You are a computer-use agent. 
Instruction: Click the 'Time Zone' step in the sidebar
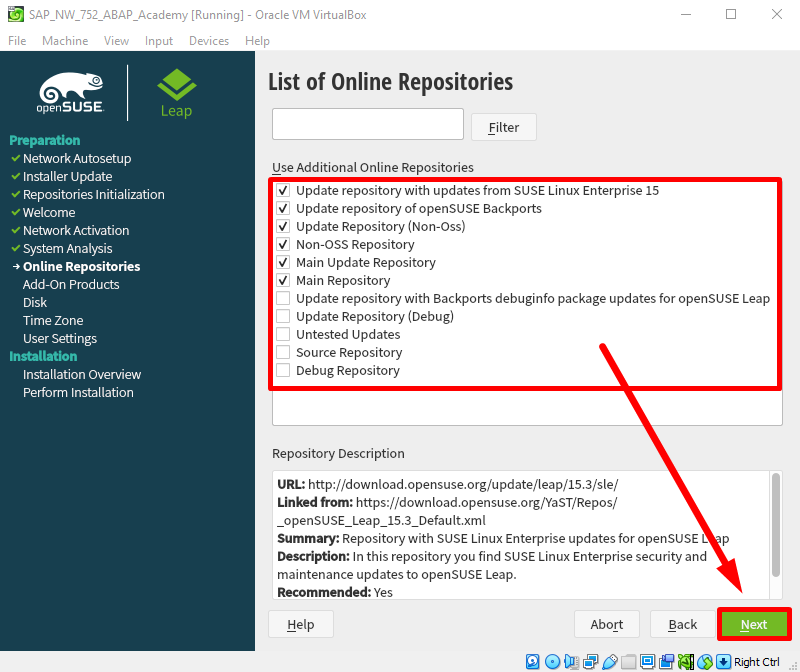tap(53, 320)
